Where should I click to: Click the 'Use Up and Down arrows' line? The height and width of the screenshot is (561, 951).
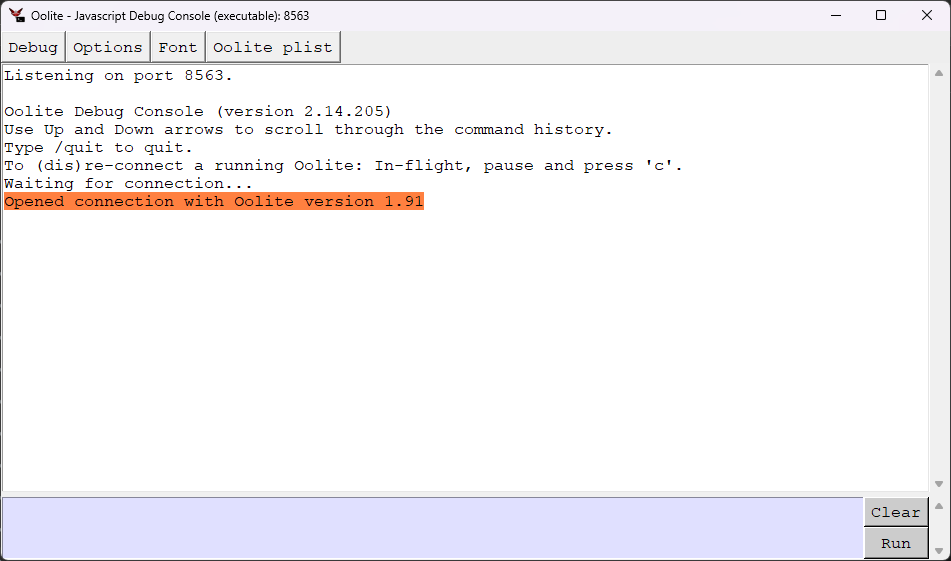point(308,130)
